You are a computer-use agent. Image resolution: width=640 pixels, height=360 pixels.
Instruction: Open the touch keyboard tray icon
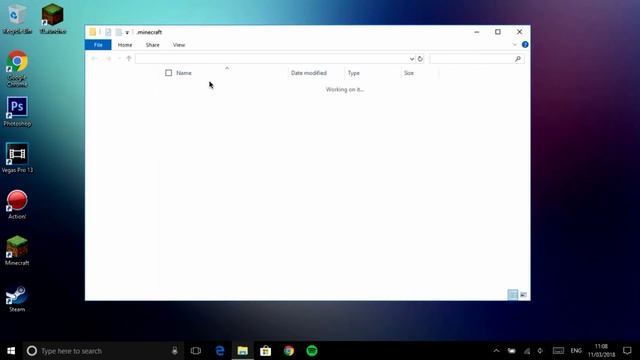[x=558, y=351]
